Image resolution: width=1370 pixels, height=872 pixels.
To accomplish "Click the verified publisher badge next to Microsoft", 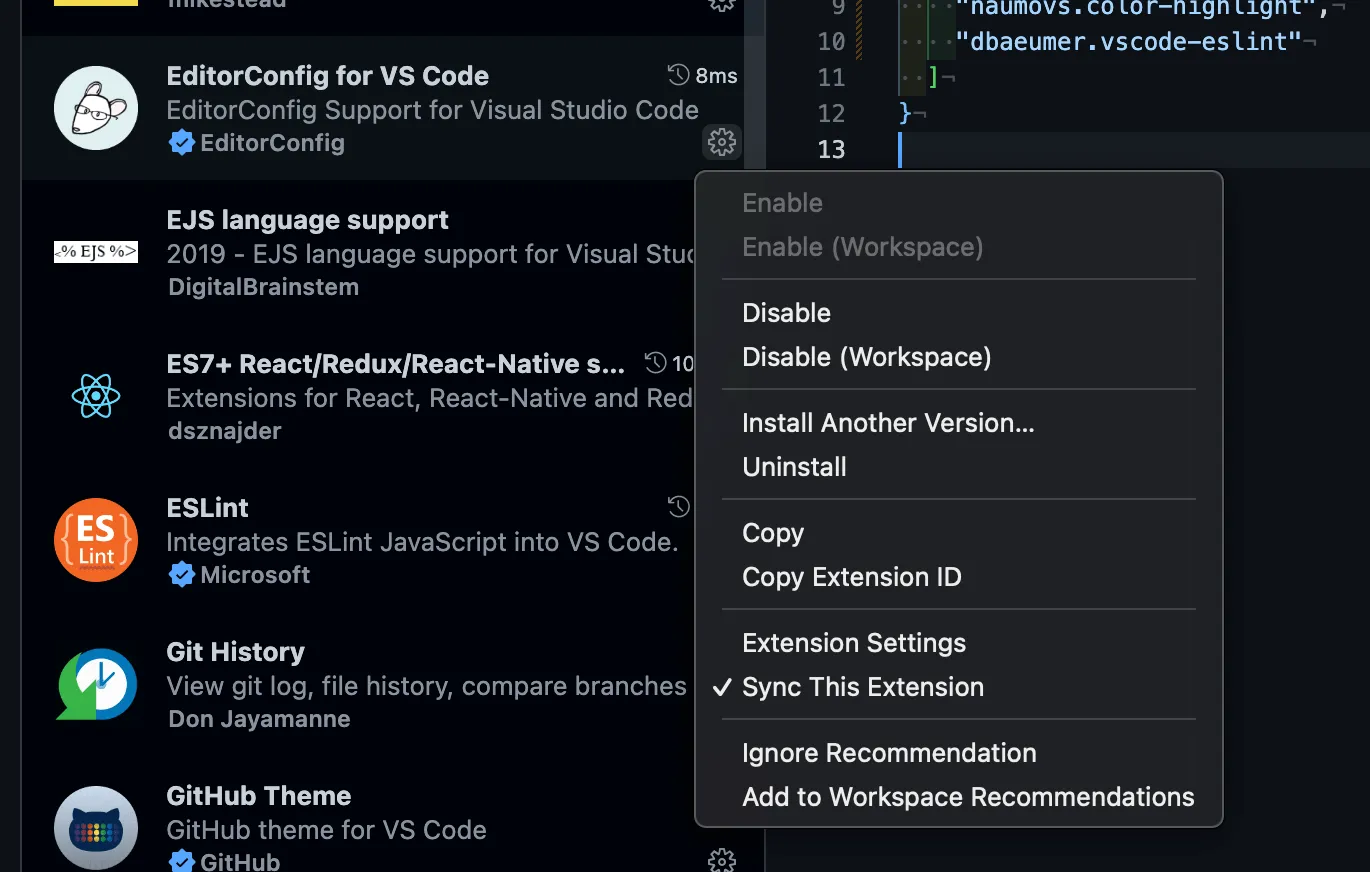I will point(181,574).
